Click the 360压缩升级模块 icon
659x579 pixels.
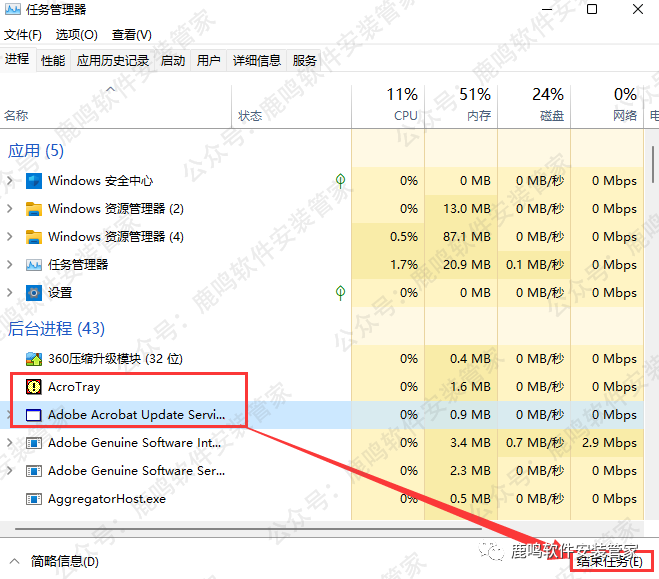pos(34,359)
